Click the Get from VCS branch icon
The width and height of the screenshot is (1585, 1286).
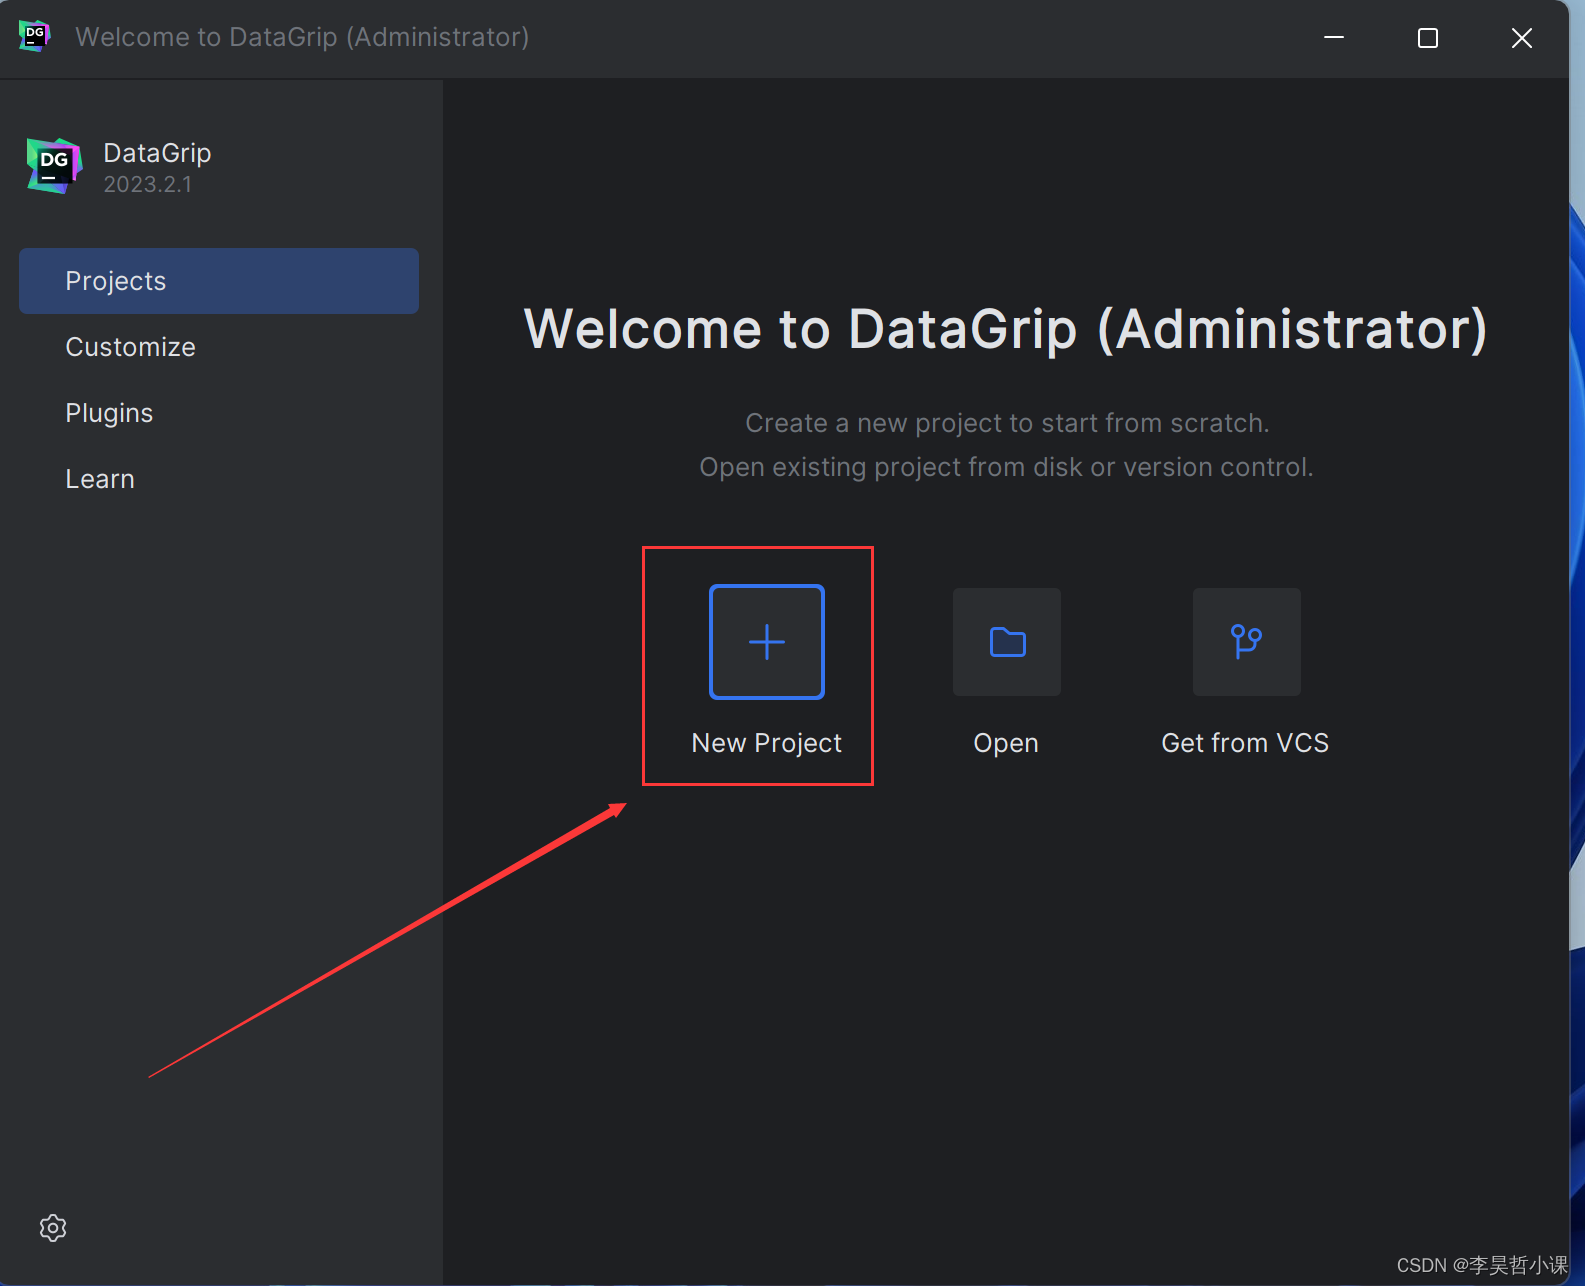pos(1247,642)
